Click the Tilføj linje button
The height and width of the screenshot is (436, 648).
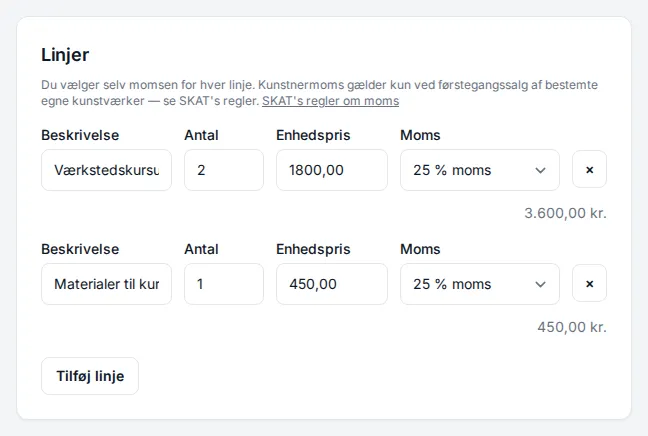[90, 376]
